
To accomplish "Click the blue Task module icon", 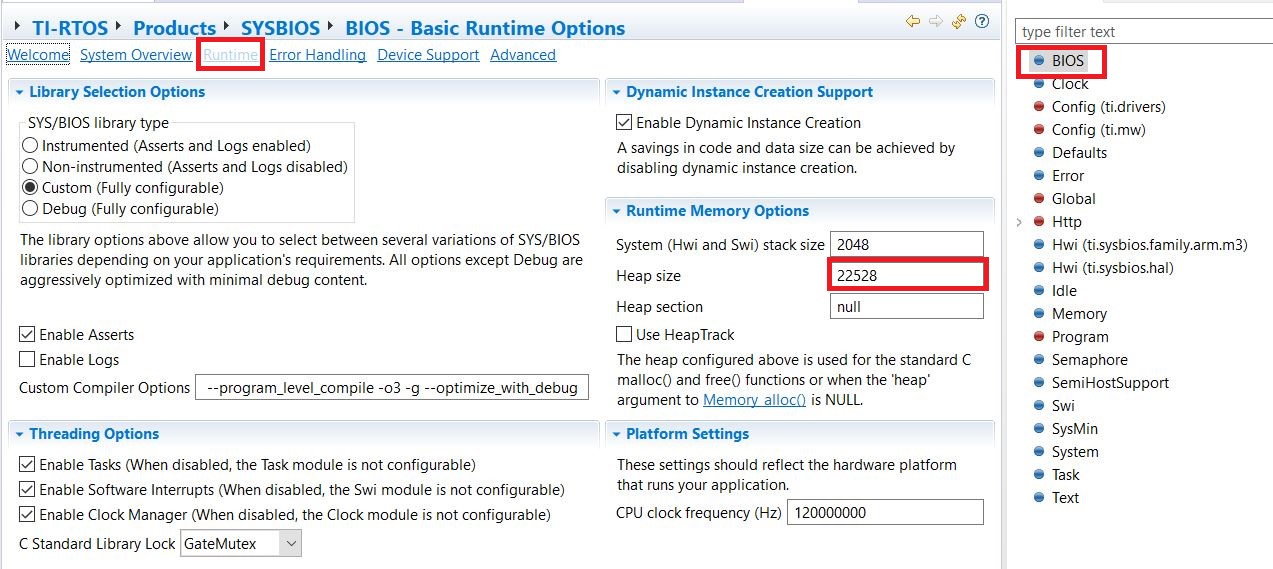I will click(1039, 475).
